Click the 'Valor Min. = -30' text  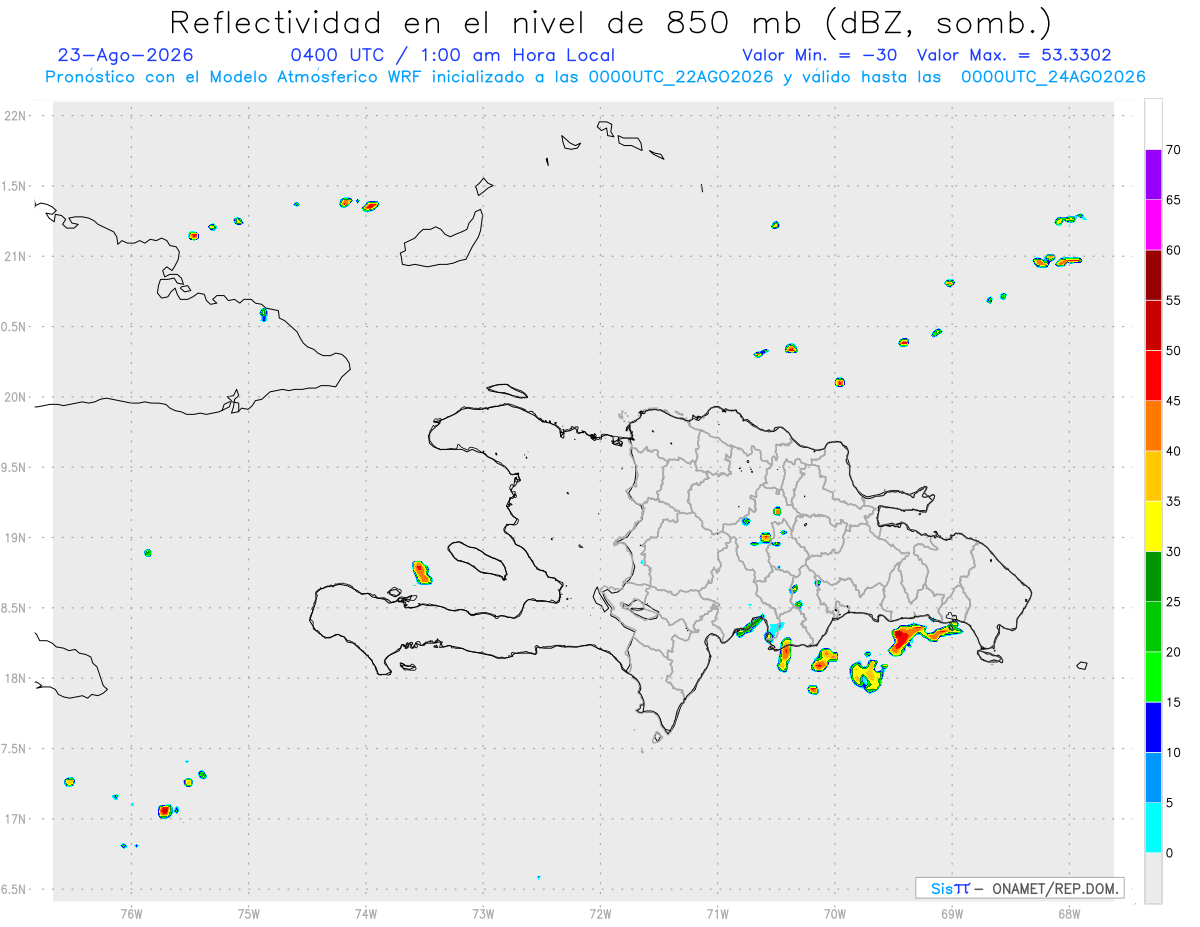[x=819, y=55]
